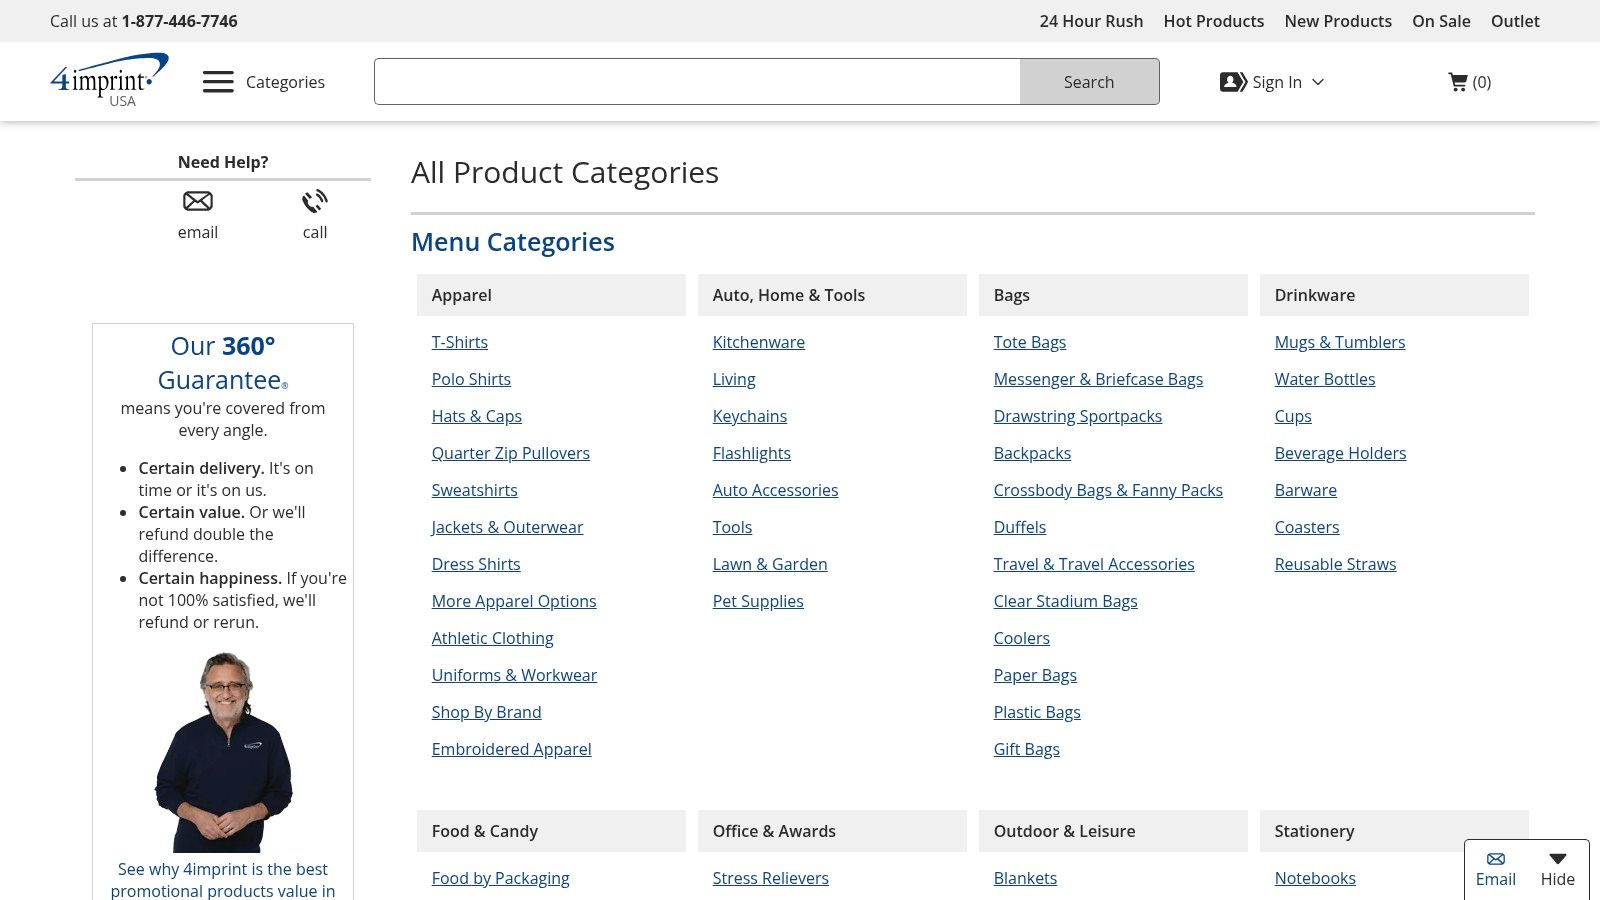Screen dimensions: 1600x900
Task: Go to the On Sale menu item
Action: (1441, 21)
